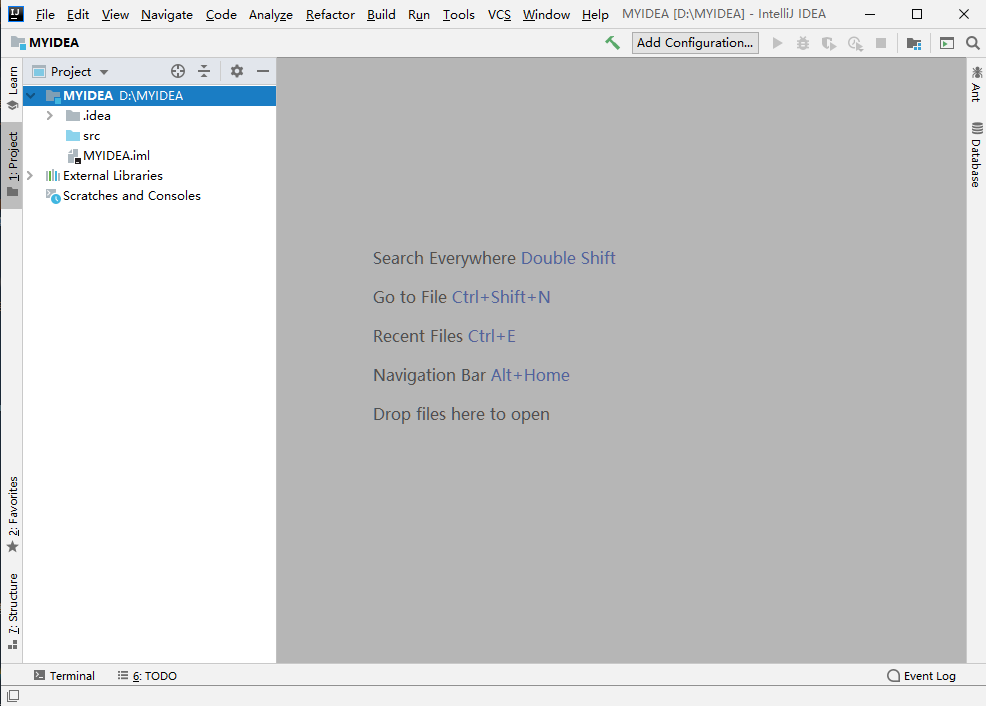
Task: Open the 2: Favorites tool window
Action: click(x=13, y=514)
